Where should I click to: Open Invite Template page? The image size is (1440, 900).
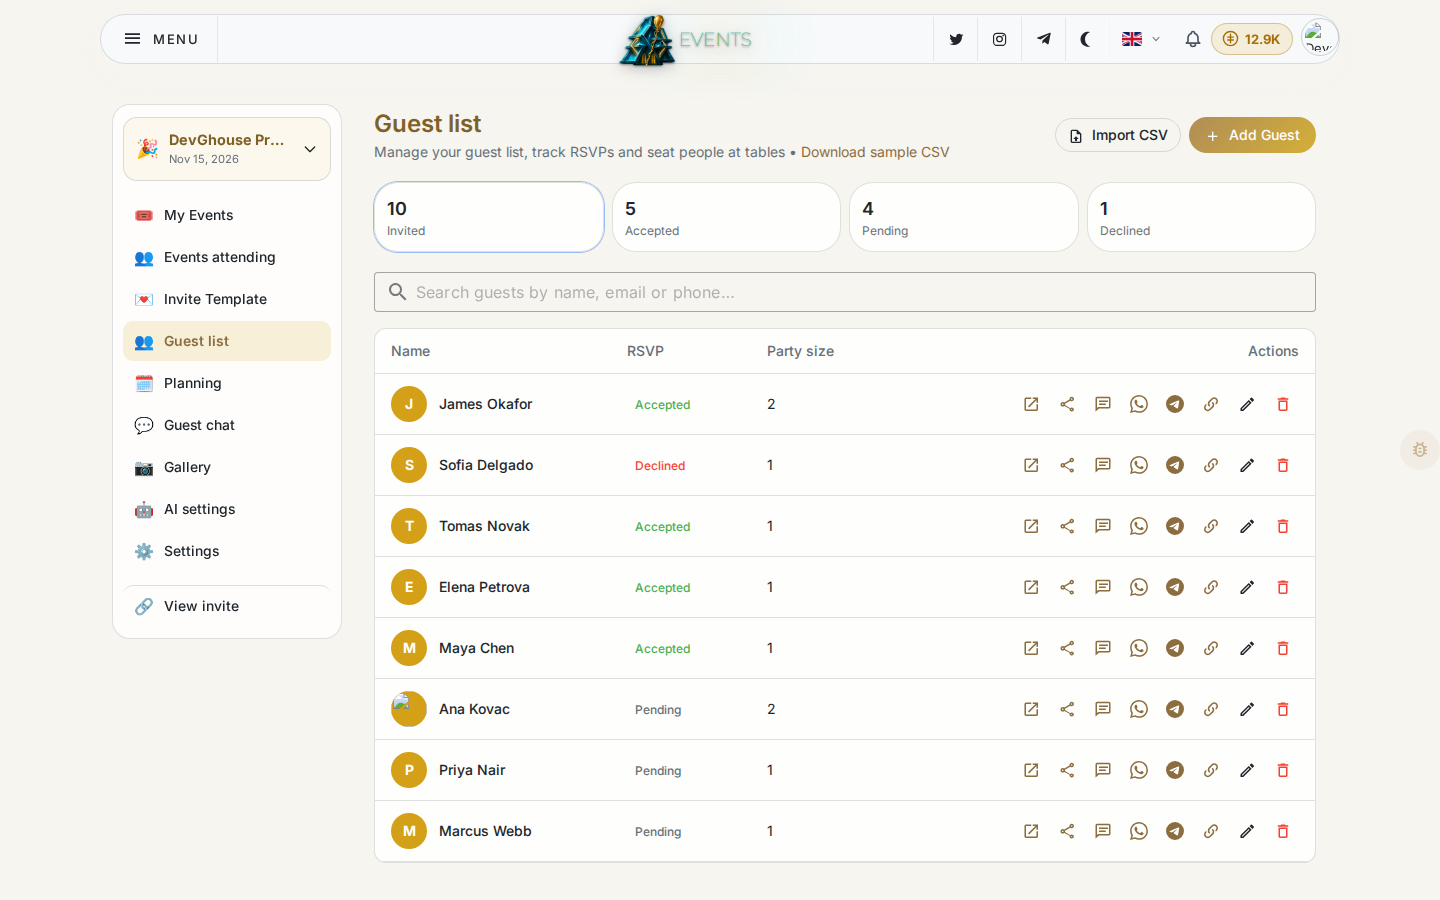click(227, 299)
